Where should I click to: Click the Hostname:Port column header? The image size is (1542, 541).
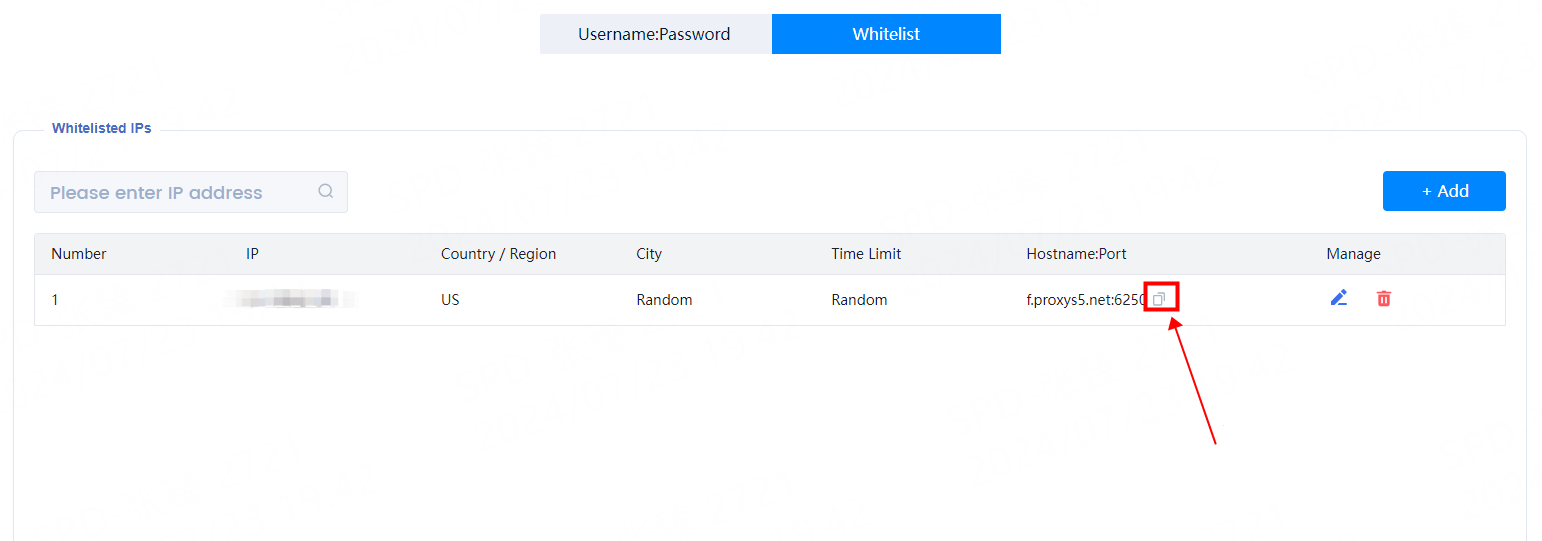pyautogui.click(x=1076, y=254)
